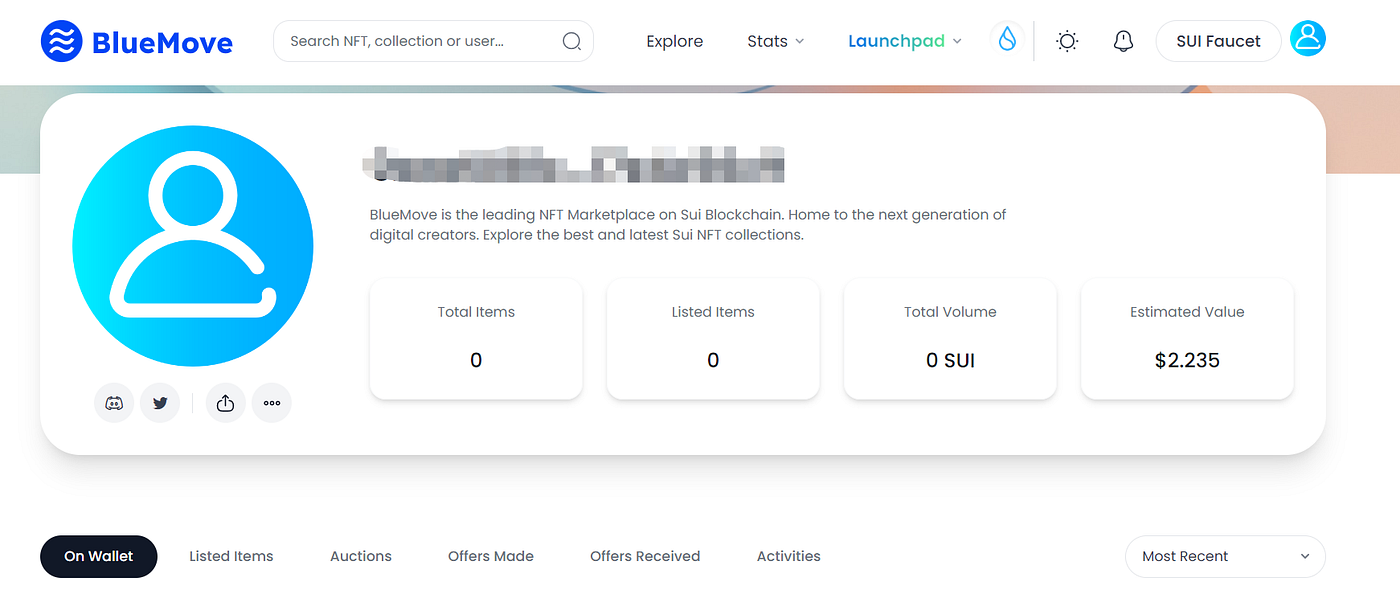This screenshot has width=1400, height=611.
Task: Click the BlueMove description paragraph
Action: [x=688, y=225]
